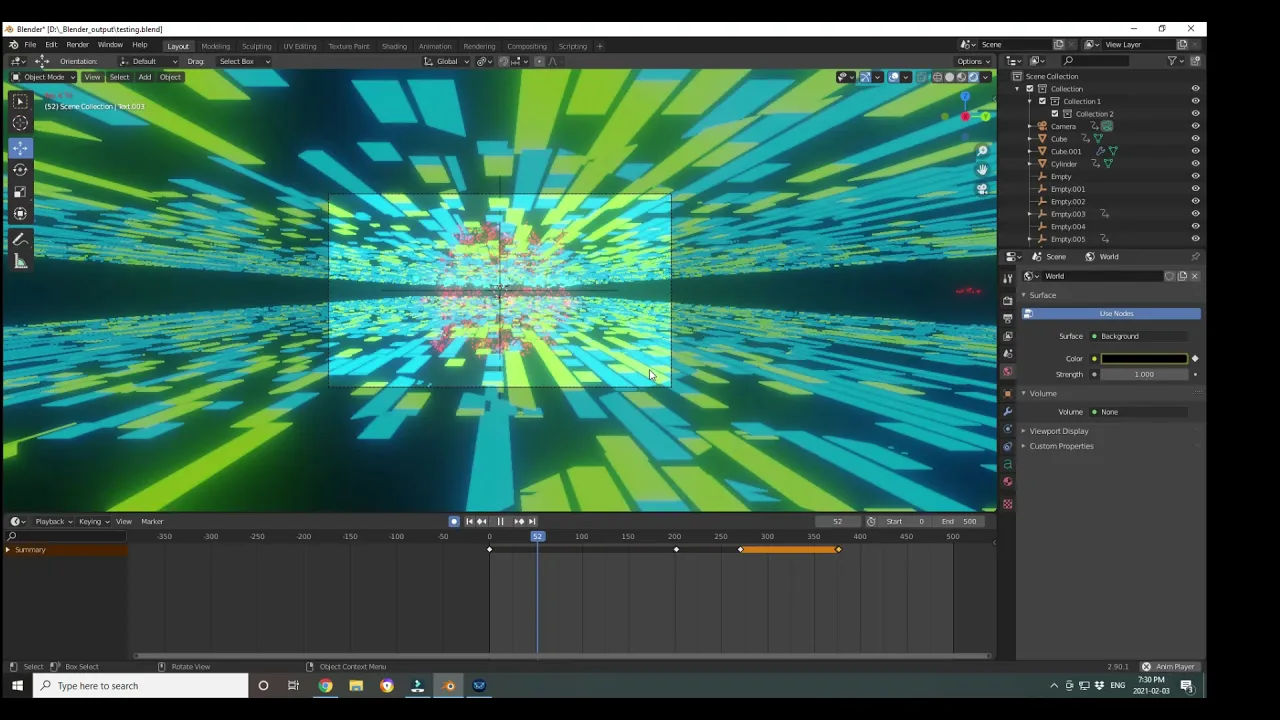Click the viewport zoom magnifier icon
This screenshot has width=1280, height=720.
click(x=982, y=151)
